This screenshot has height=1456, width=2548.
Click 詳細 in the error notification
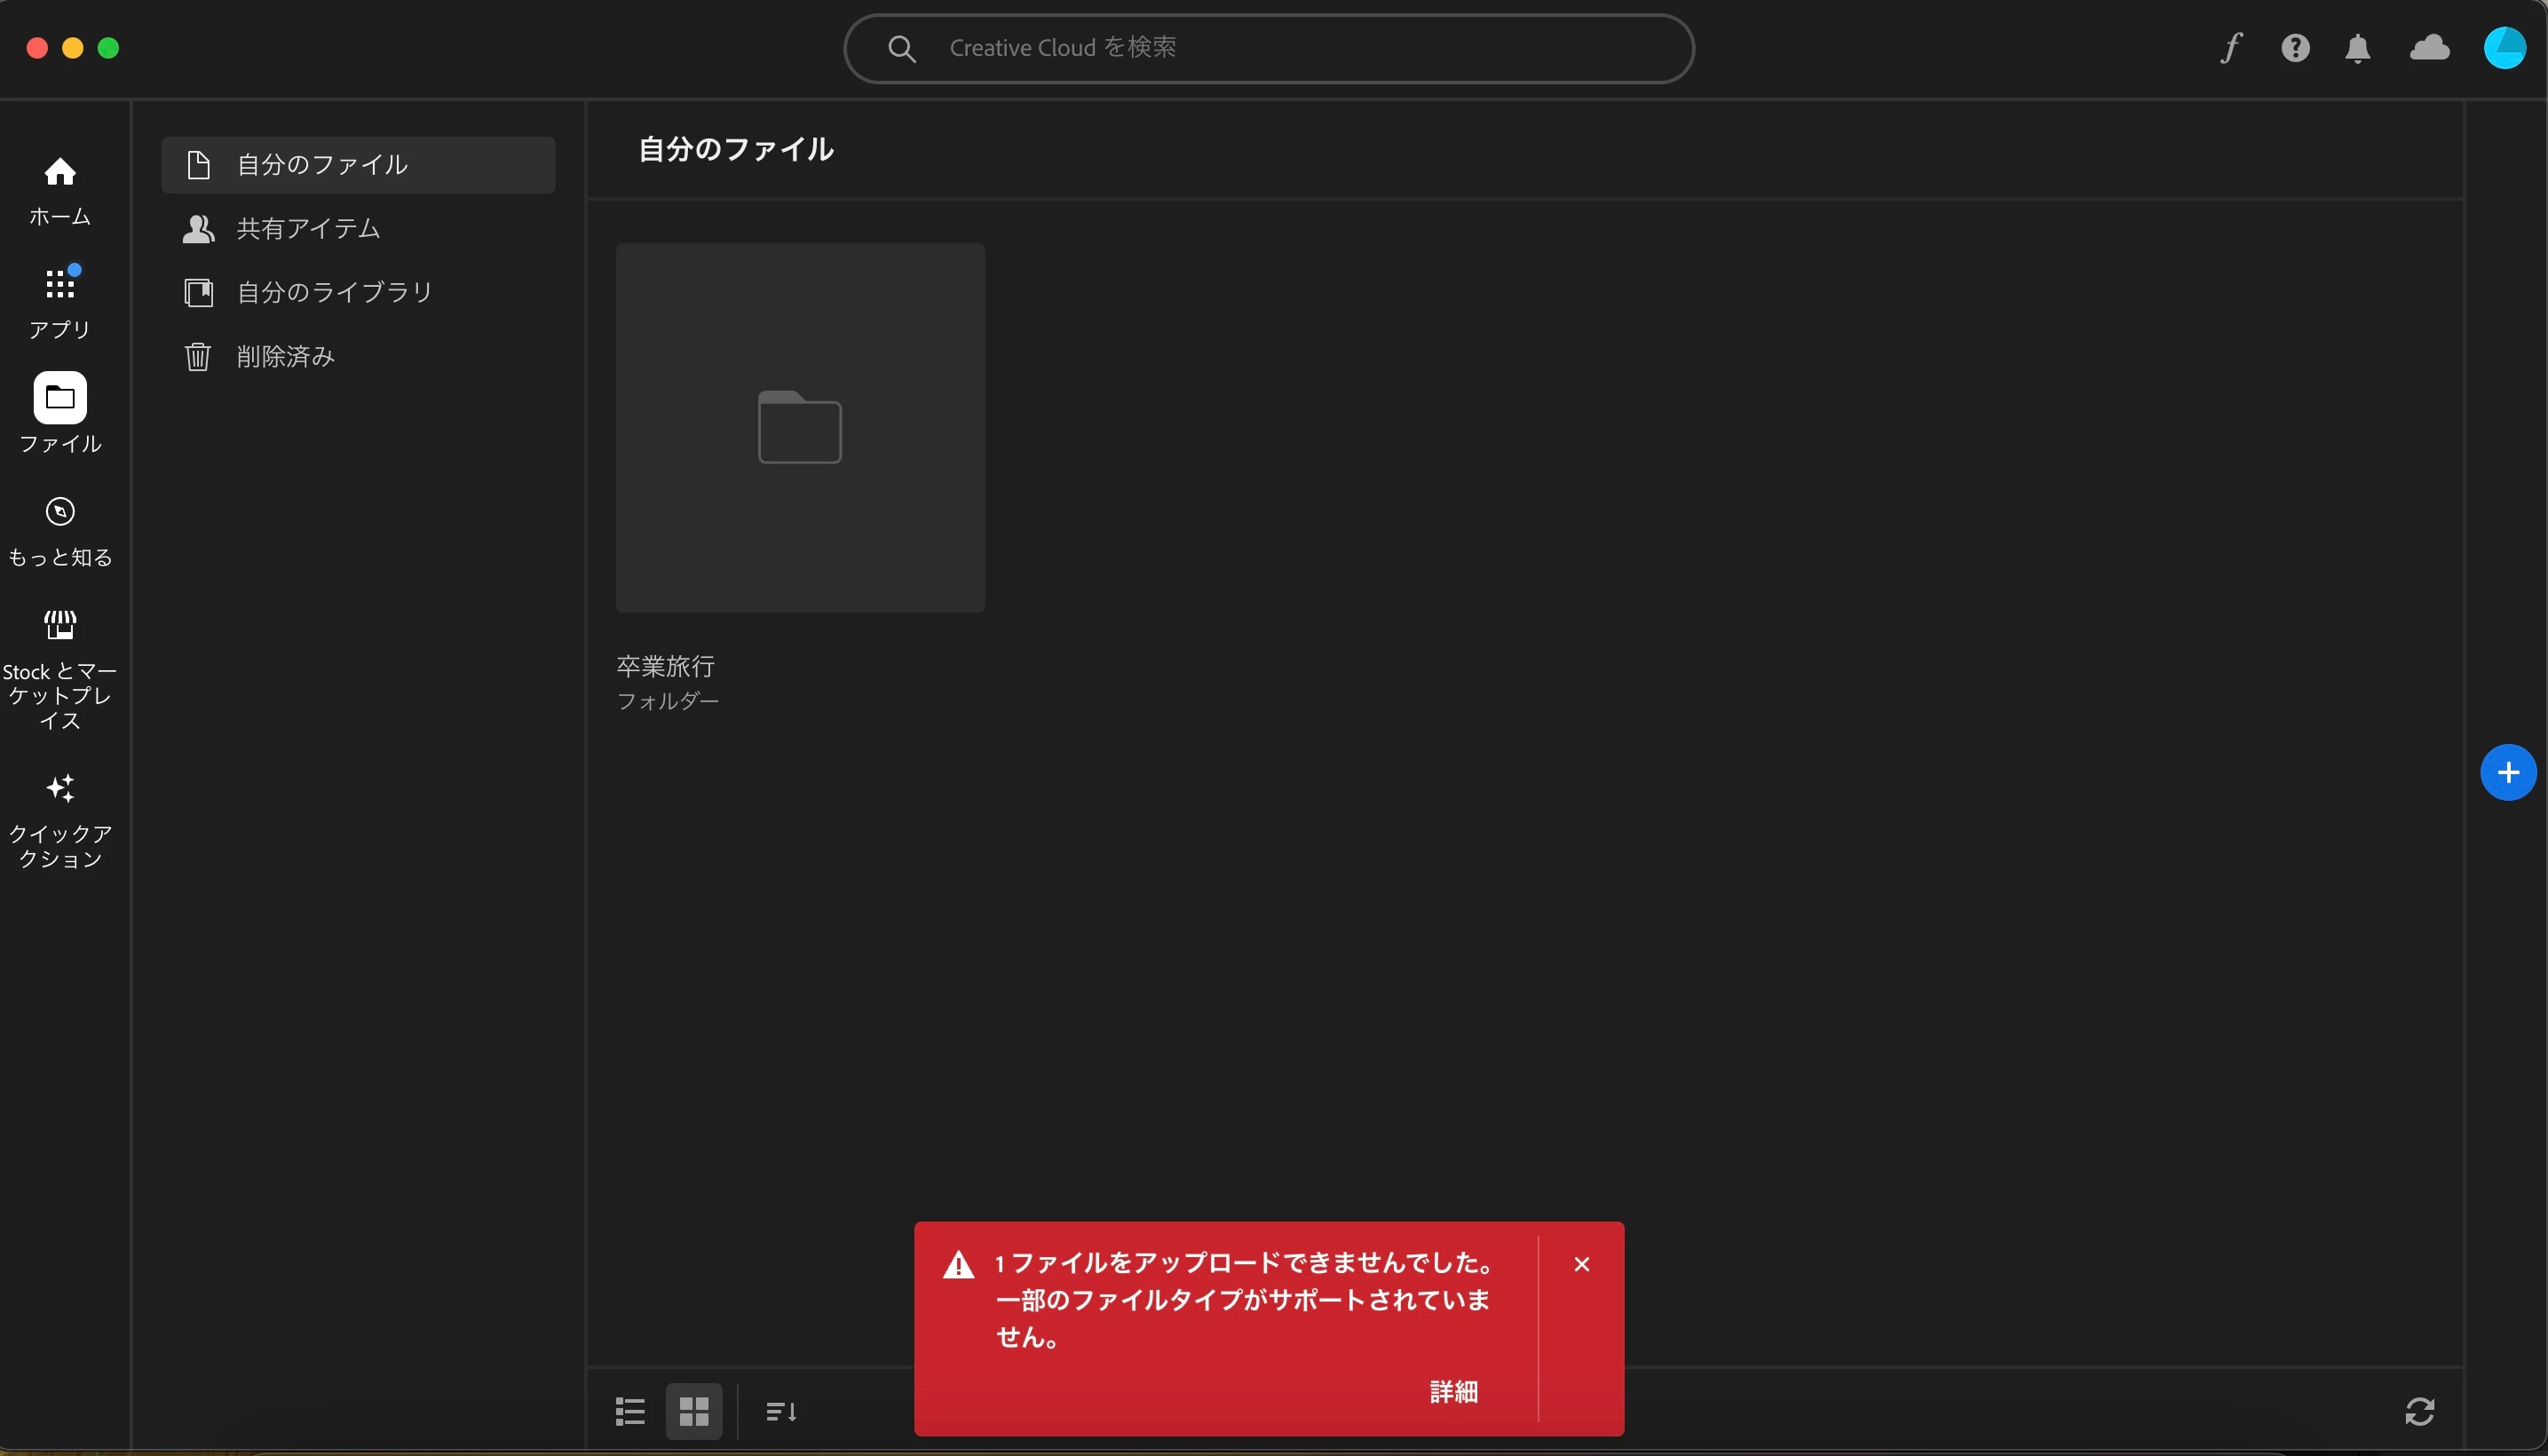(x=1453, y=1391)
